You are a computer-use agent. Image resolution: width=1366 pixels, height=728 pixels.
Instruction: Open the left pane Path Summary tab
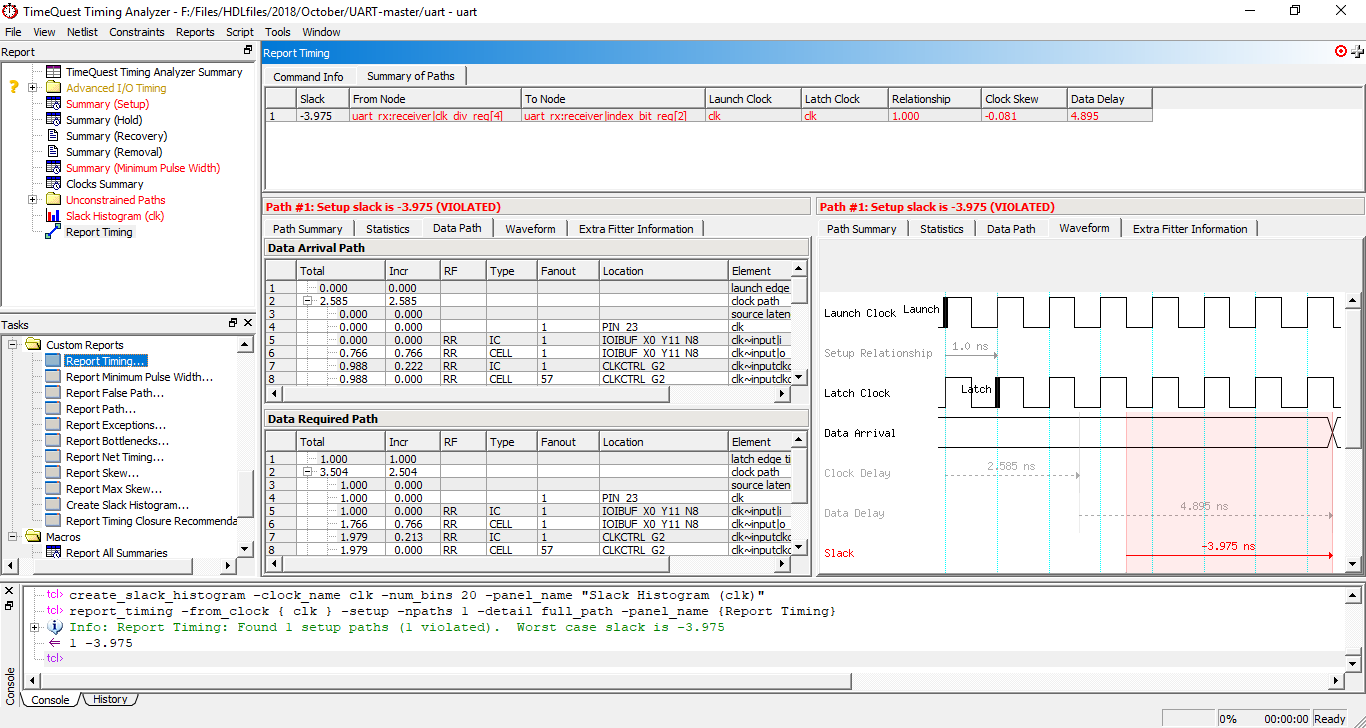click(307, 229)
